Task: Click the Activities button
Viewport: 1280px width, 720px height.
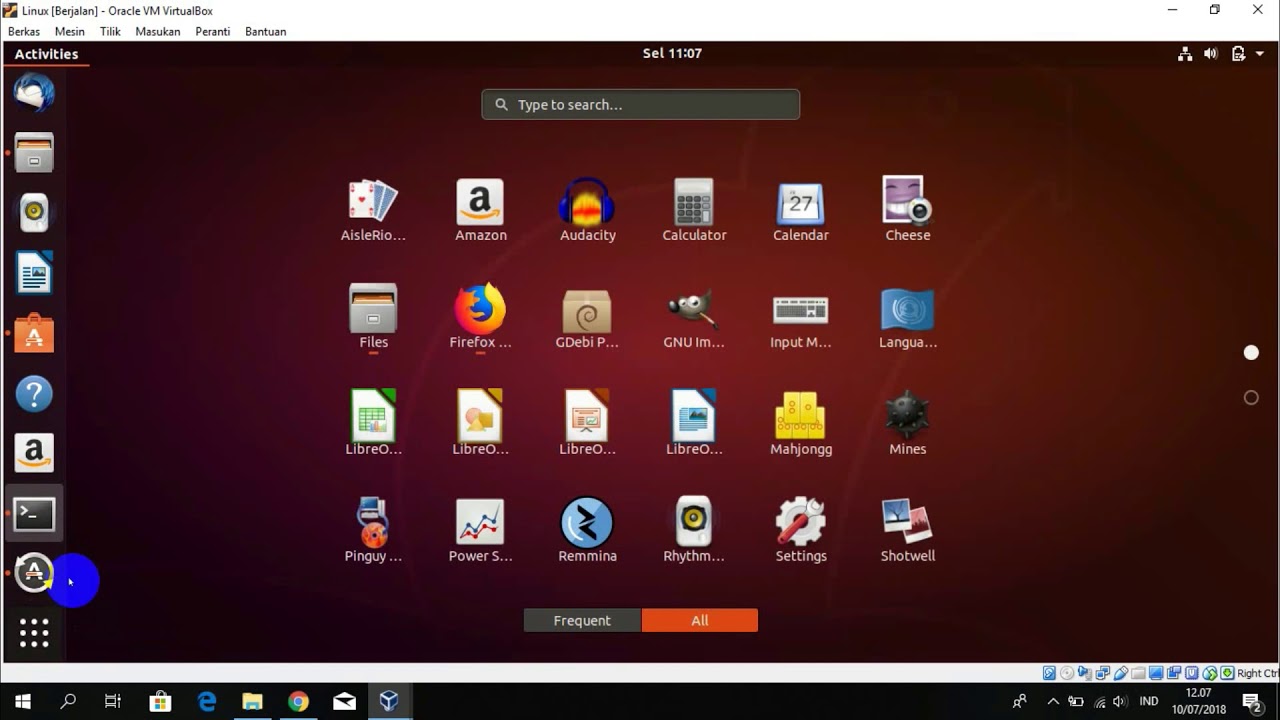Action: (x=46, y=54)
